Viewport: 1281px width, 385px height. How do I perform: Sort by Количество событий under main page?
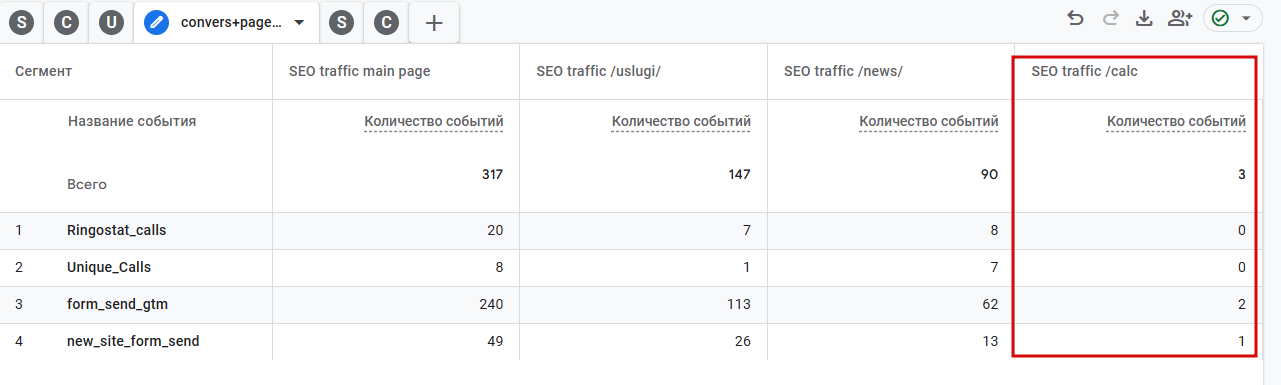pos(434,122)
